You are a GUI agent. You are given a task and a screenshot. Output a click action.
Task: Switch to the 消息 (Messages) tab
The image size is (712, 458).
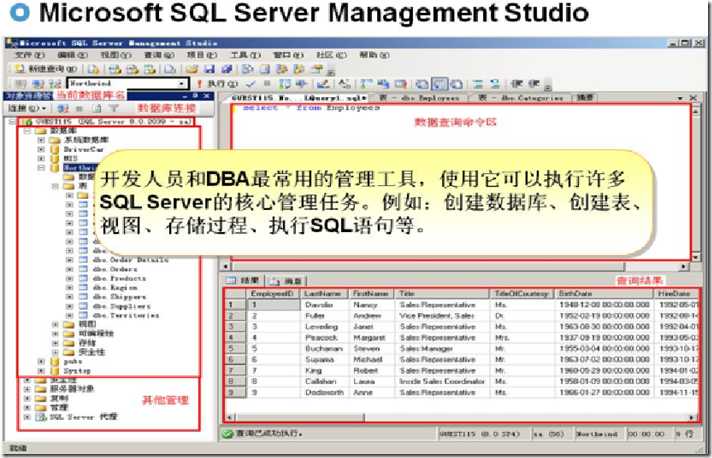287,281
